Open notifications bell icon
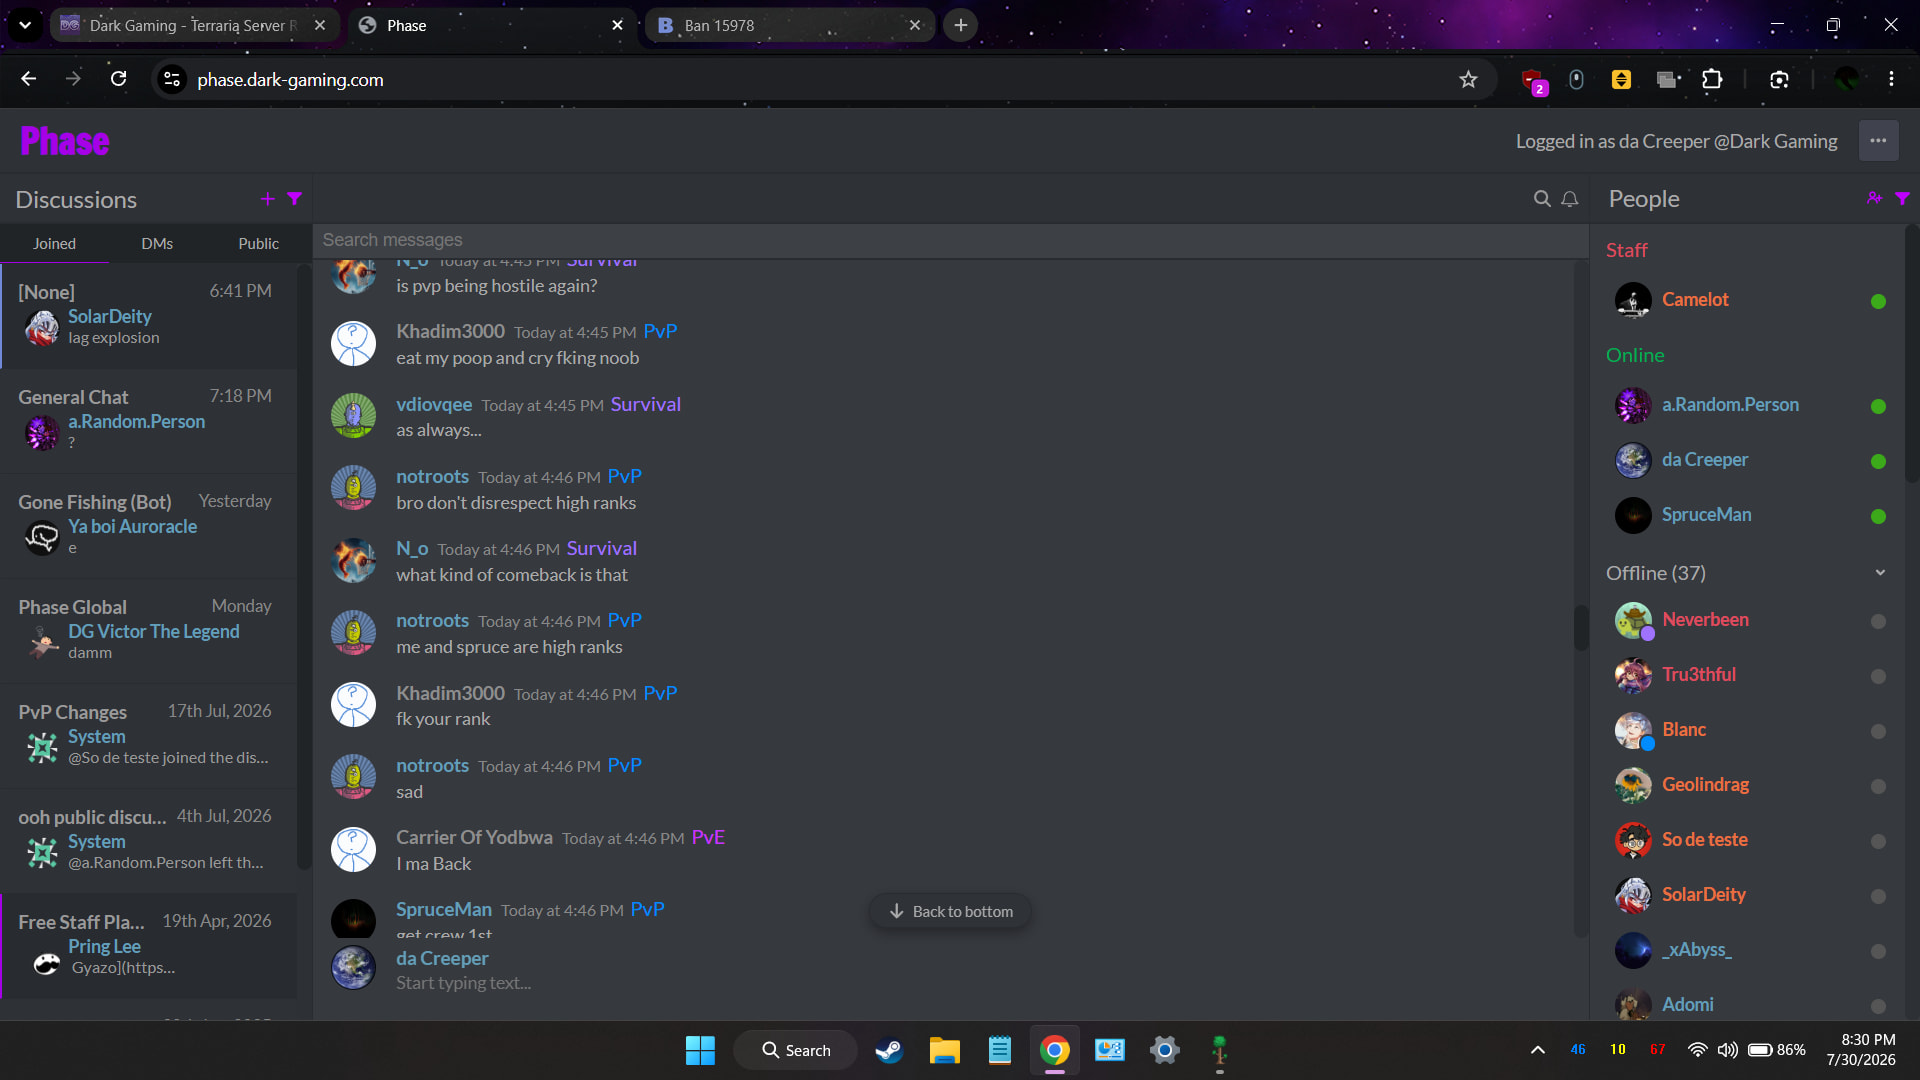This screenshot has height=1080, width=1920. tap(1570, 199)
